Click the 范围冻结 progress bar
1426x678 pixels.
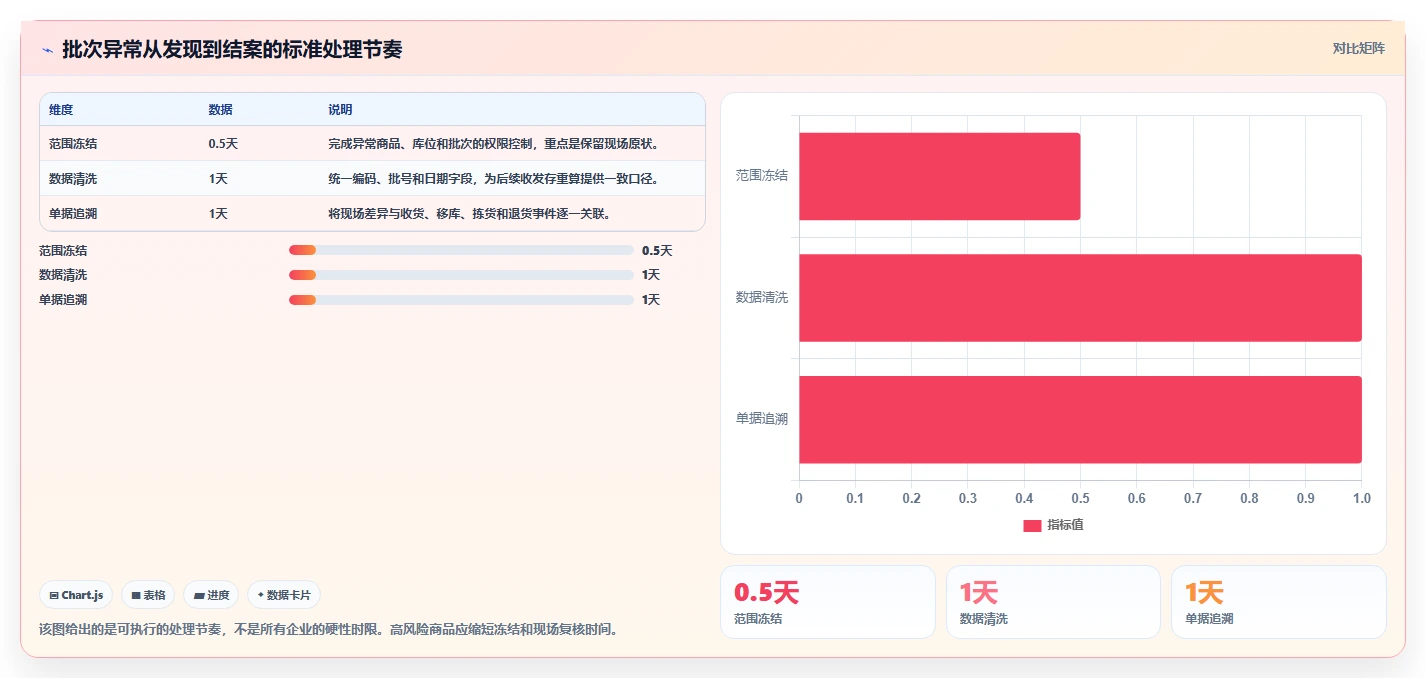coord(461,250)
